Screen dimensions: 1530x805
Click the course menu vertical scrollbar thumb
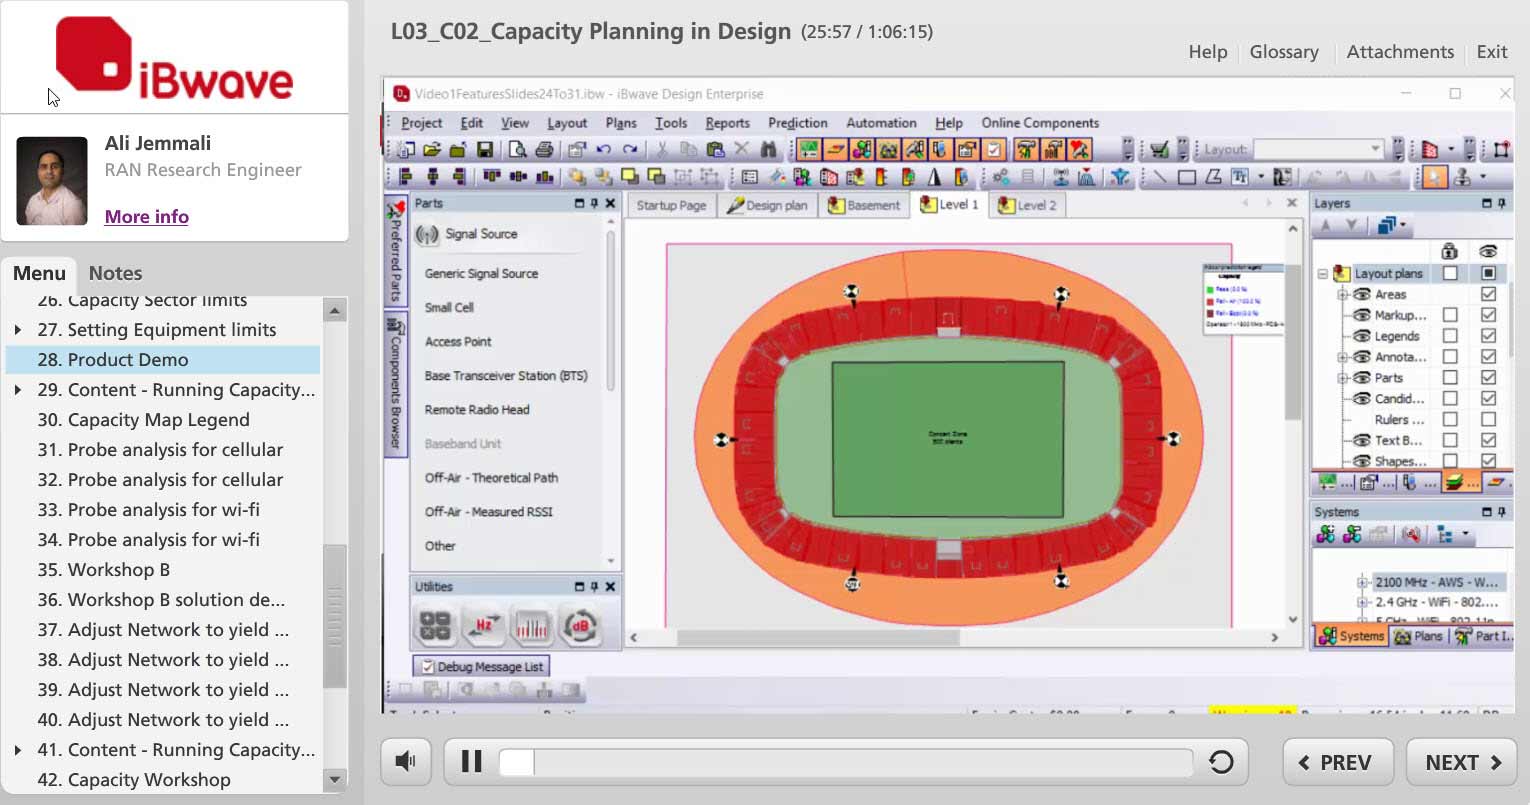pos(335,616)
